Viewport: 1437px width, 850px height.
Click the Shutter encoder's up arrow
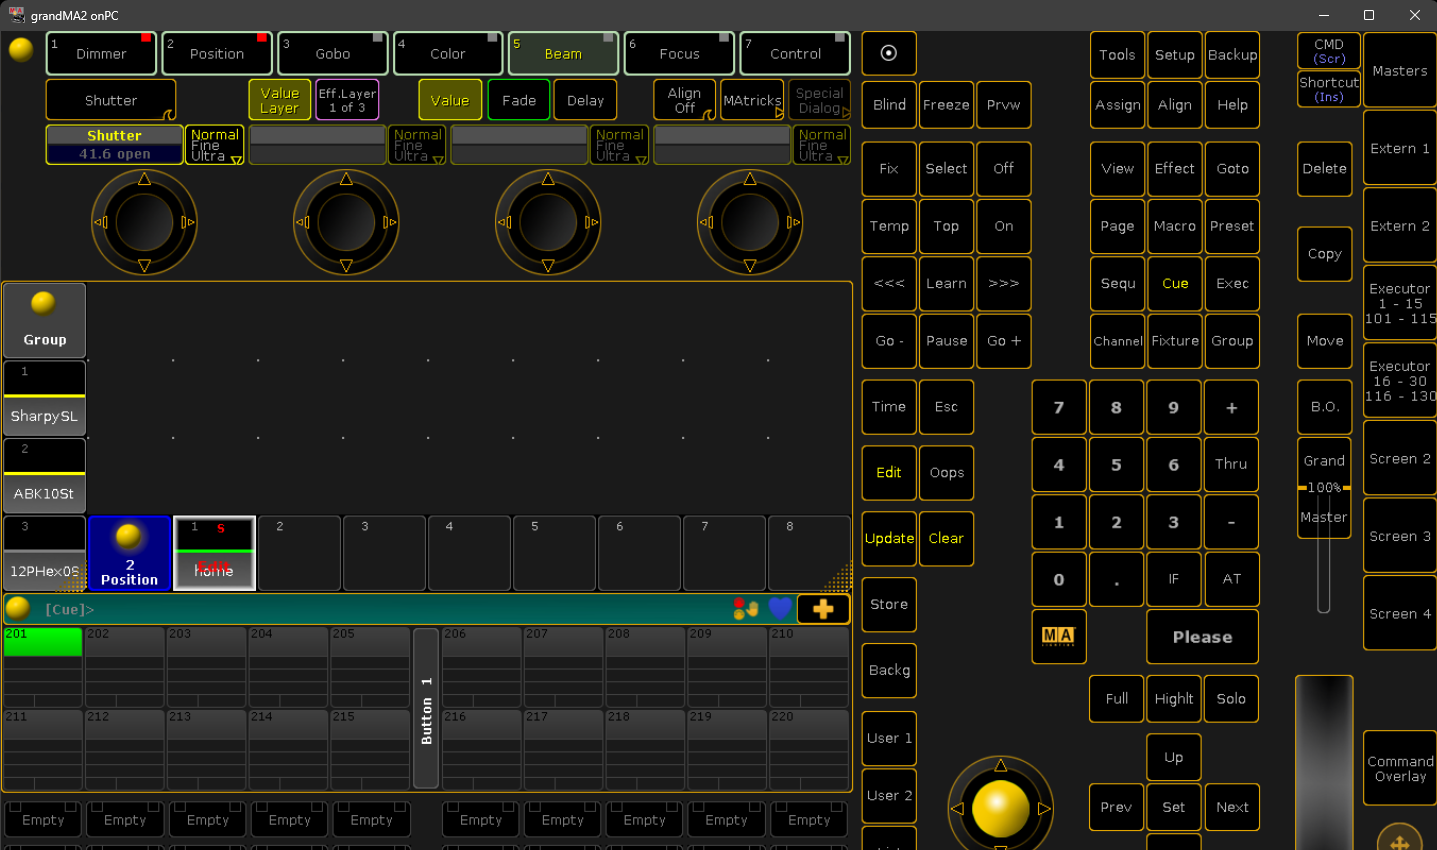[144, 179]
